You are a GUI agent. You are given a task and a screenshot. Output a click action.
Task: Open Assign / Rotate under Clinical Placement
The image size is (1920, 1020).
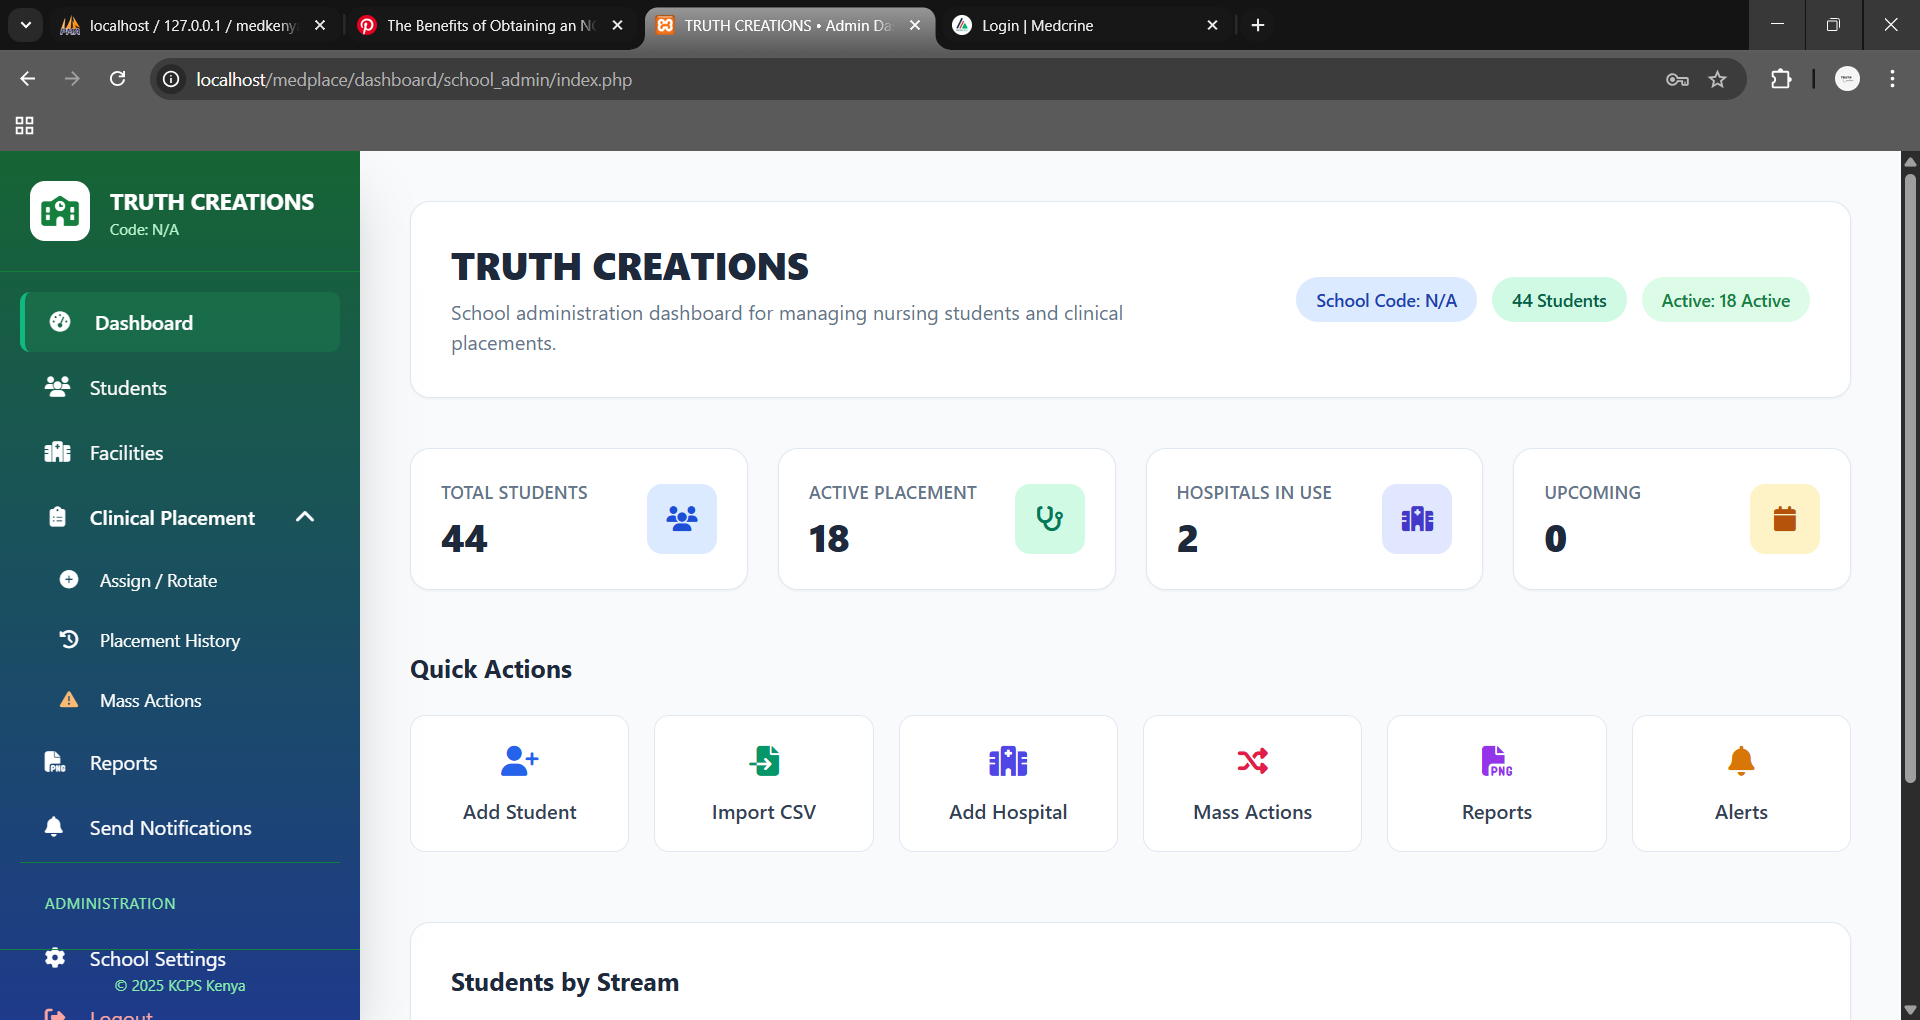(x=158, y=581)
